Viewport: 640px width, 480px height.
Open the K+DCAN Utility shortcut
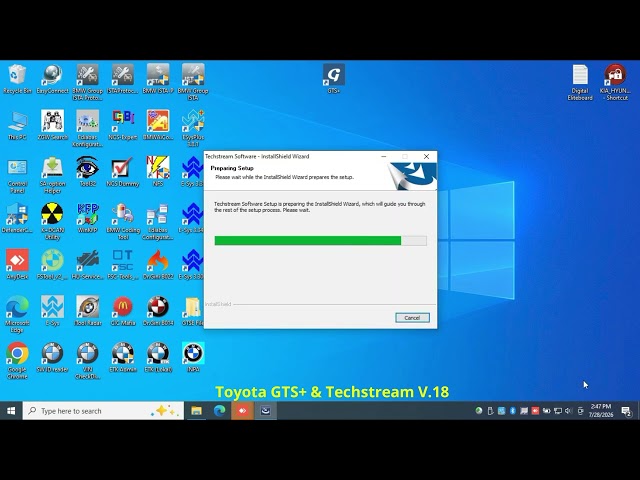click(52, 221)
